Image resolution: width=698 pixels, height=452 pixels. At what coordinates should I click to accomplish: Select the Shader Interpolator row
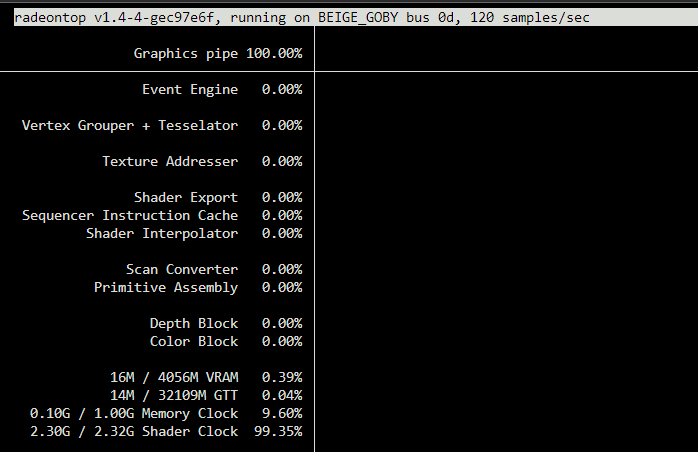tap(194, 233)
